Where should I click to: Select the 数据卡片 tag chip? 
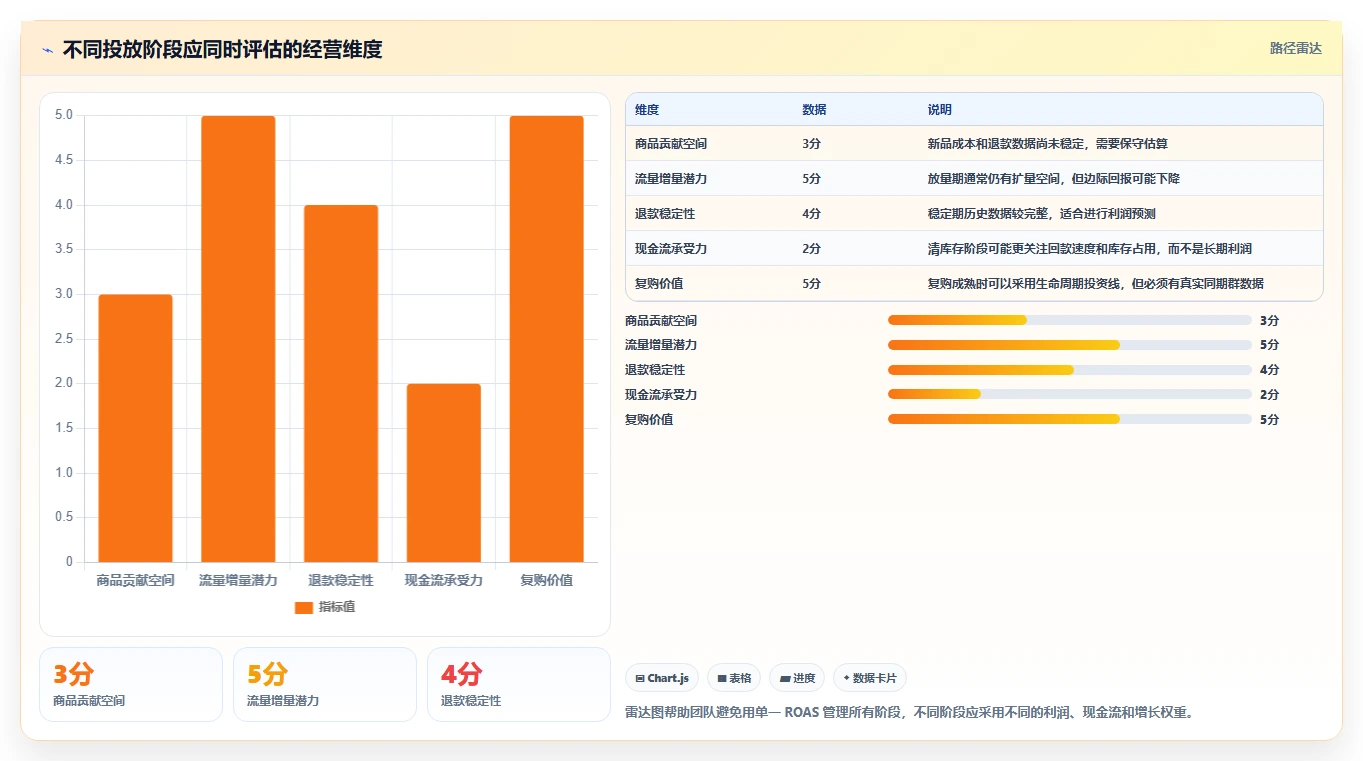point(870,678)
